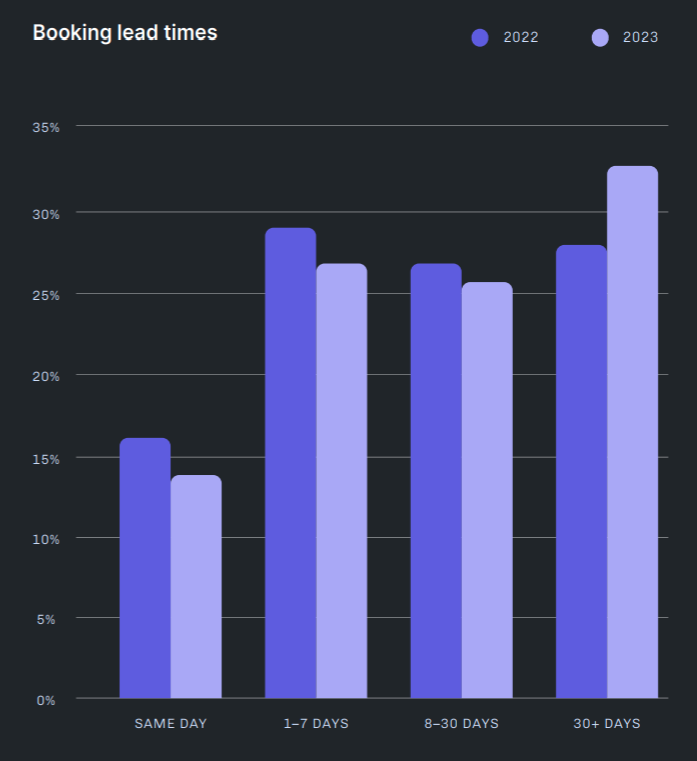Select the 2023 1–7 Days bar
697x761 pixels.
(342, 481)
